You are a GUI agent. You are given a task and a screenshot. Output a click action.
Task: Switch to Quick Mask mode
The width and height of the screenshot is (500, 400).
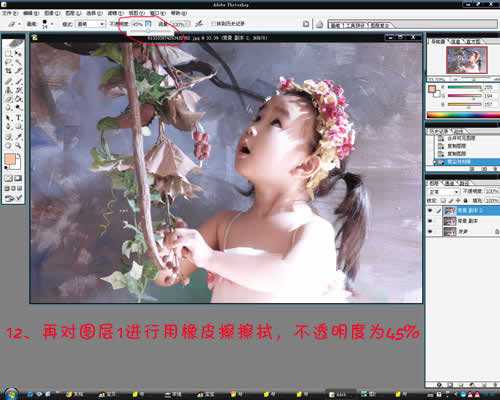coord(18,179)
